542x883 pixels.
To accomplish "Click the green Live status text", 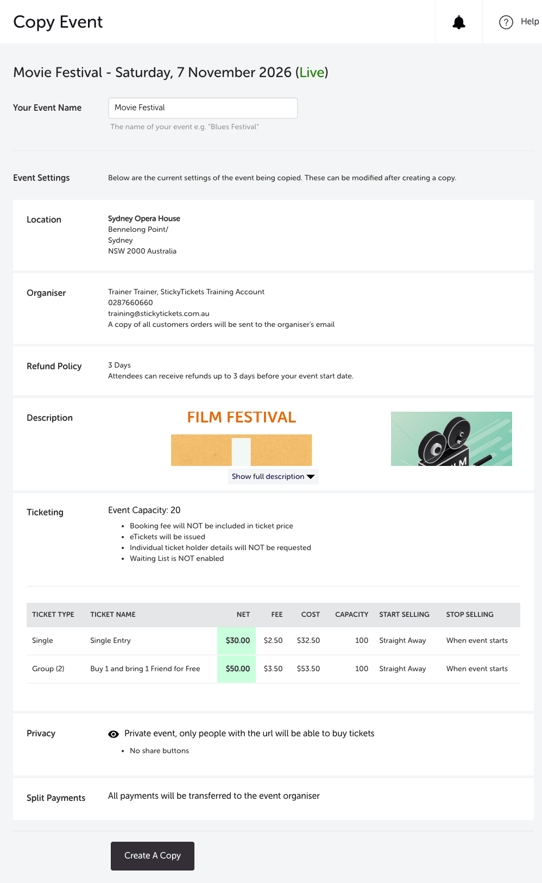I will click(312, 73).
